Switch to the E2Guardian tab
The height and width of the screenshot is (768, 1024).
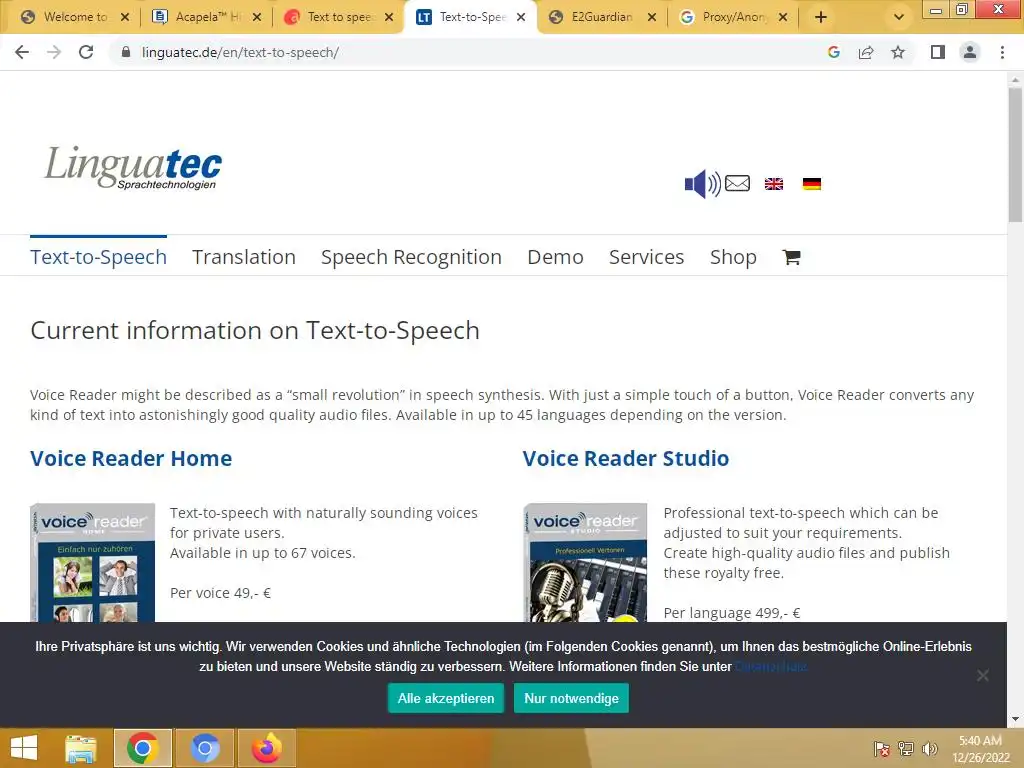[601, 17]
